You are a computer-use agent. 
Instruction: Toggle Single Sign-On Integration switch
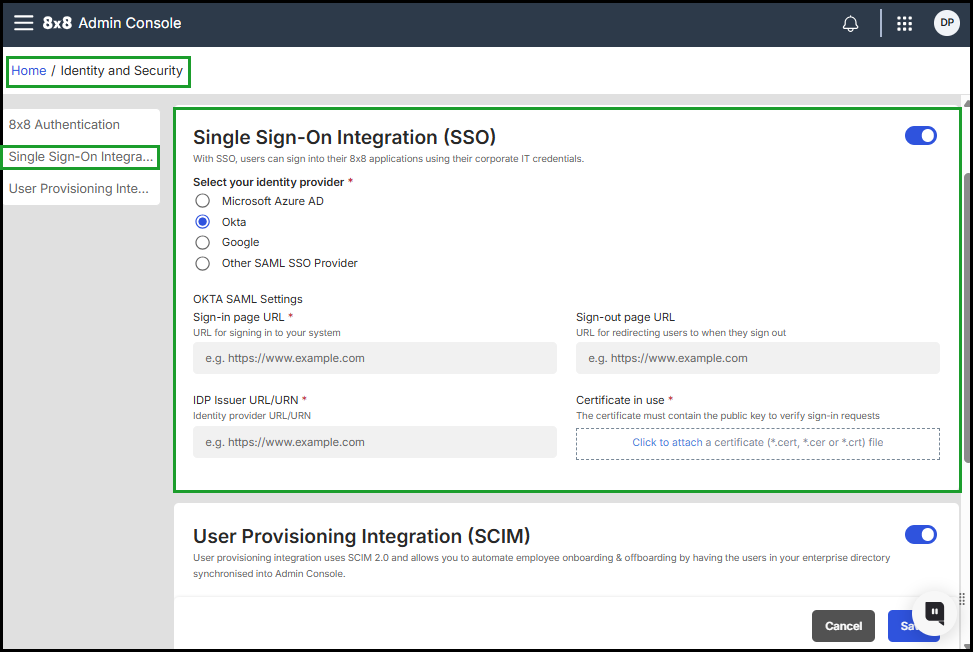[x=920, y=136]
